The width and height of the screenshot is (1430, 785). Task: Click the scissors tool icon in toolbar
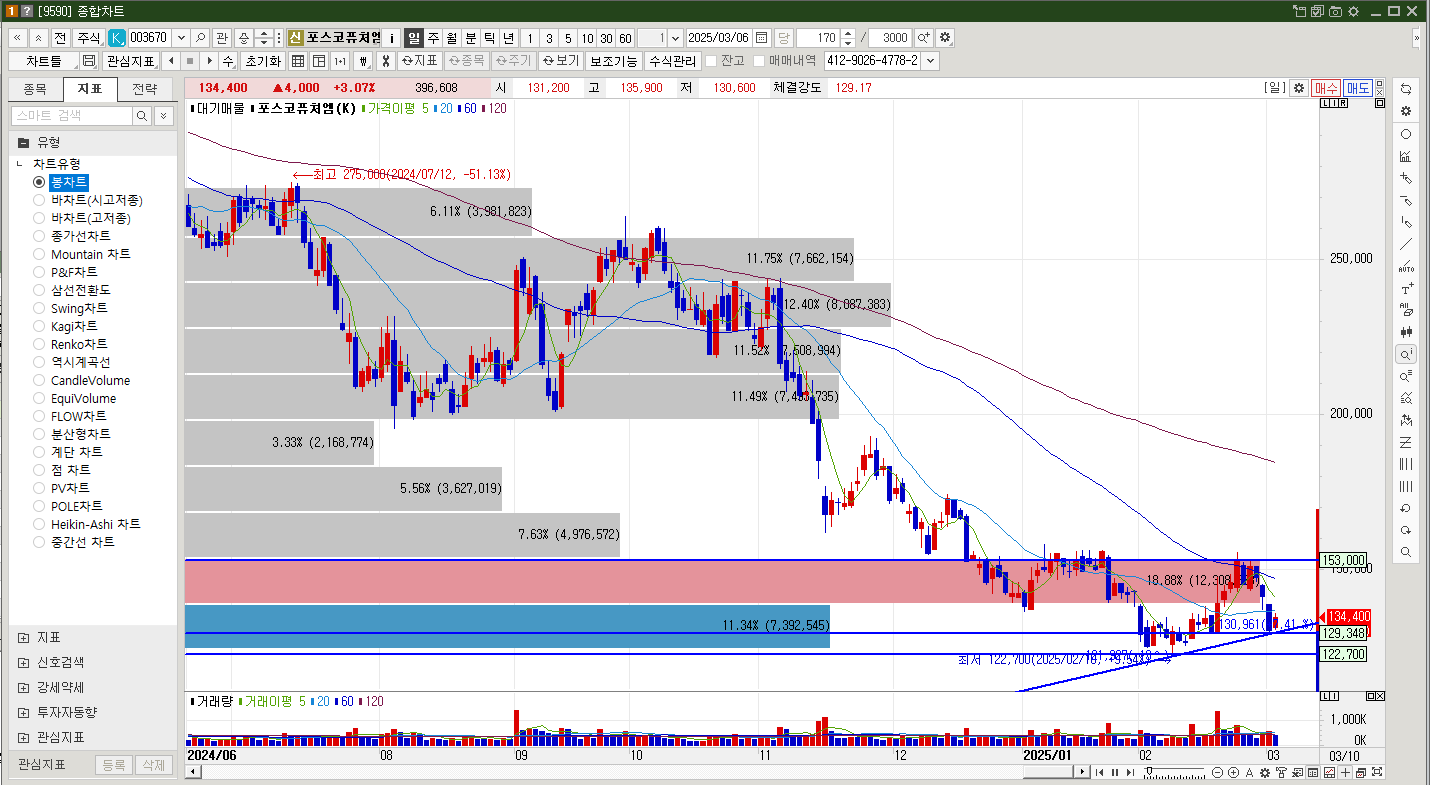(x=386, y=61)
